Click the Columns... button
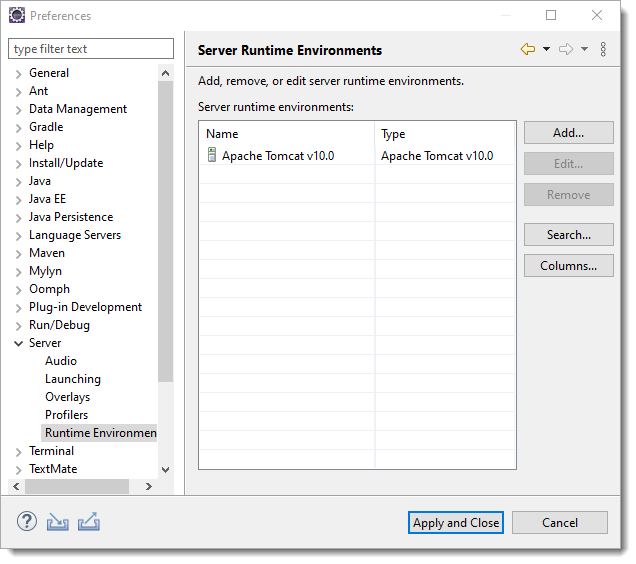The width and height of the screenshot is (636, 564). pyautogui.click(x=568, y=266)
